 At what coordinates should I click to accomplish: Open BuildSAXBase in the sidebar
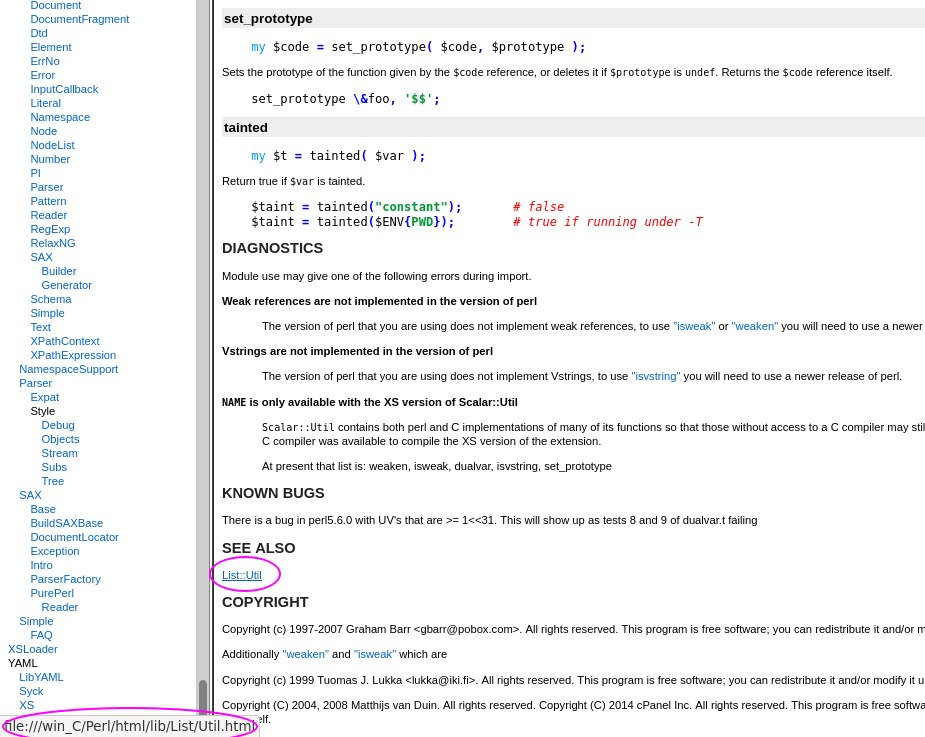tap(67, 523)
